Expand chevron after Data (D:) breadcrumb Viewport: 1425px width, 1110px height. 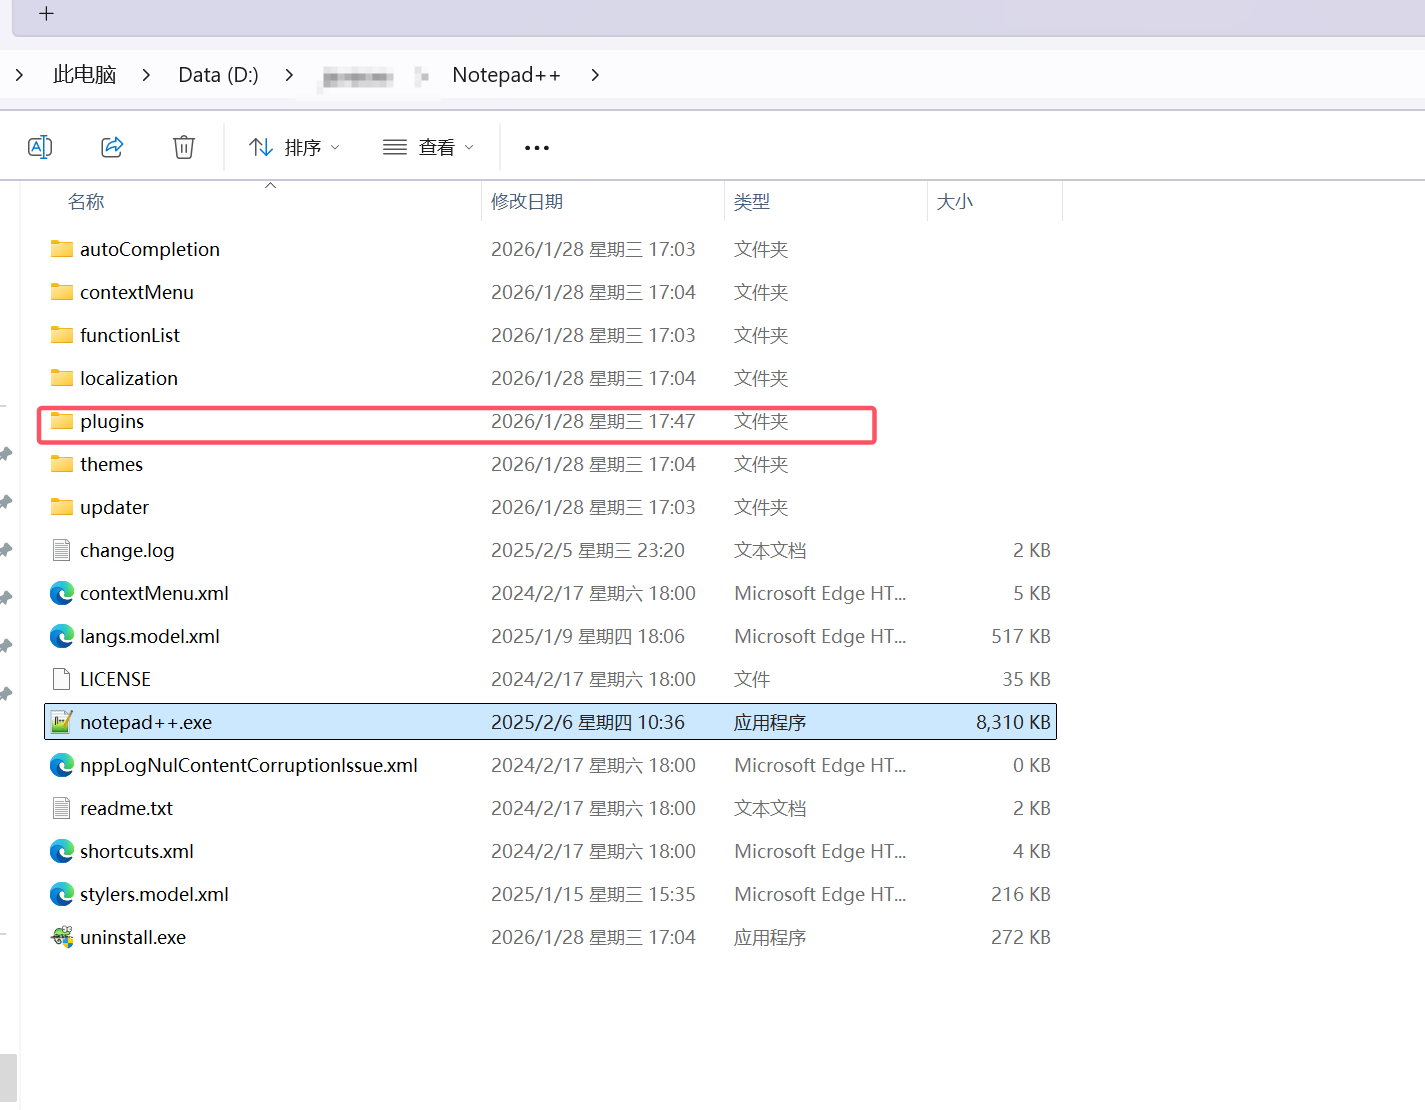[x=289, y=75]
